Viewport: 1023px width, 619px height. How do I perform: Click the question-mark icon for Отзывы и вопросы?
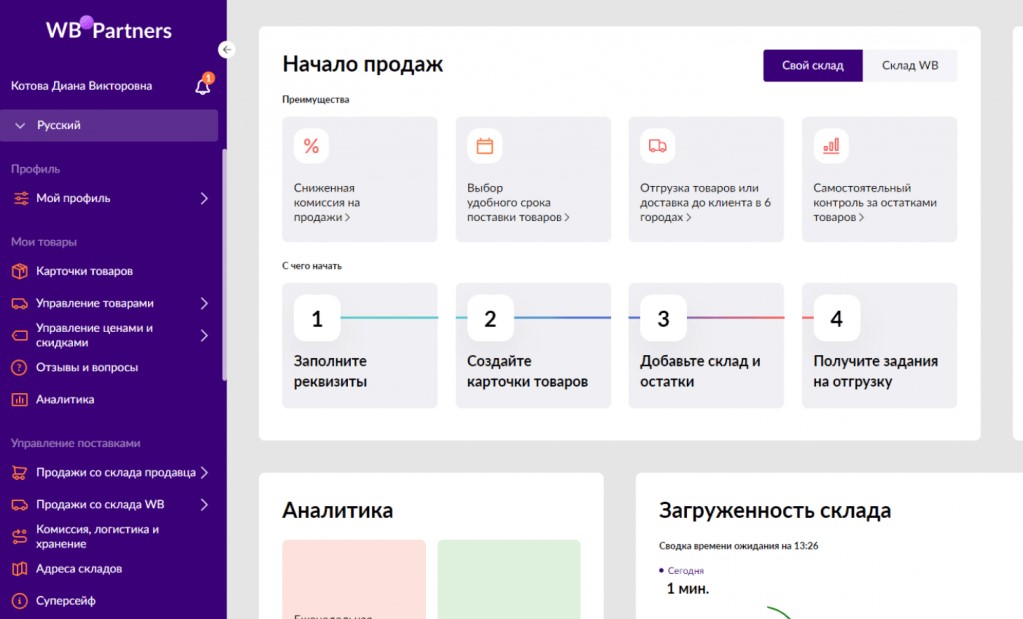coord(20,367)
